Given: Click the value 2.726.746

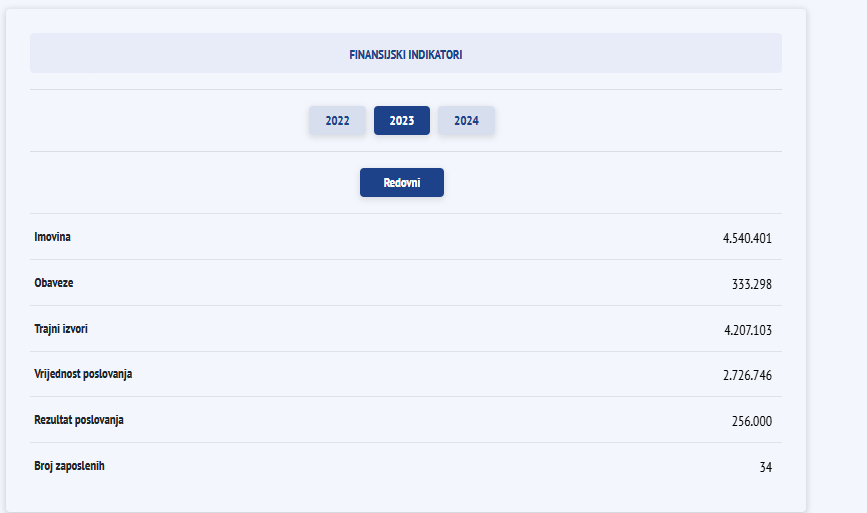Looking at the screenshot, I should [x=747, y=375].
